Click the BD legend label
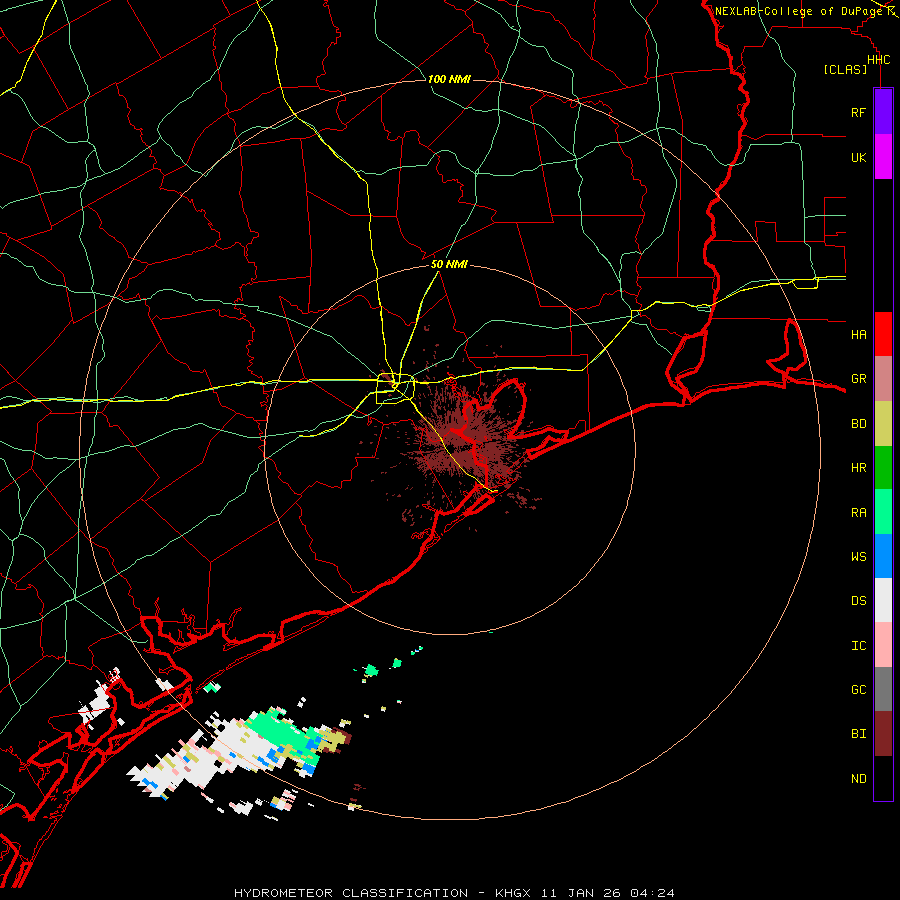 tap(858, 424)
